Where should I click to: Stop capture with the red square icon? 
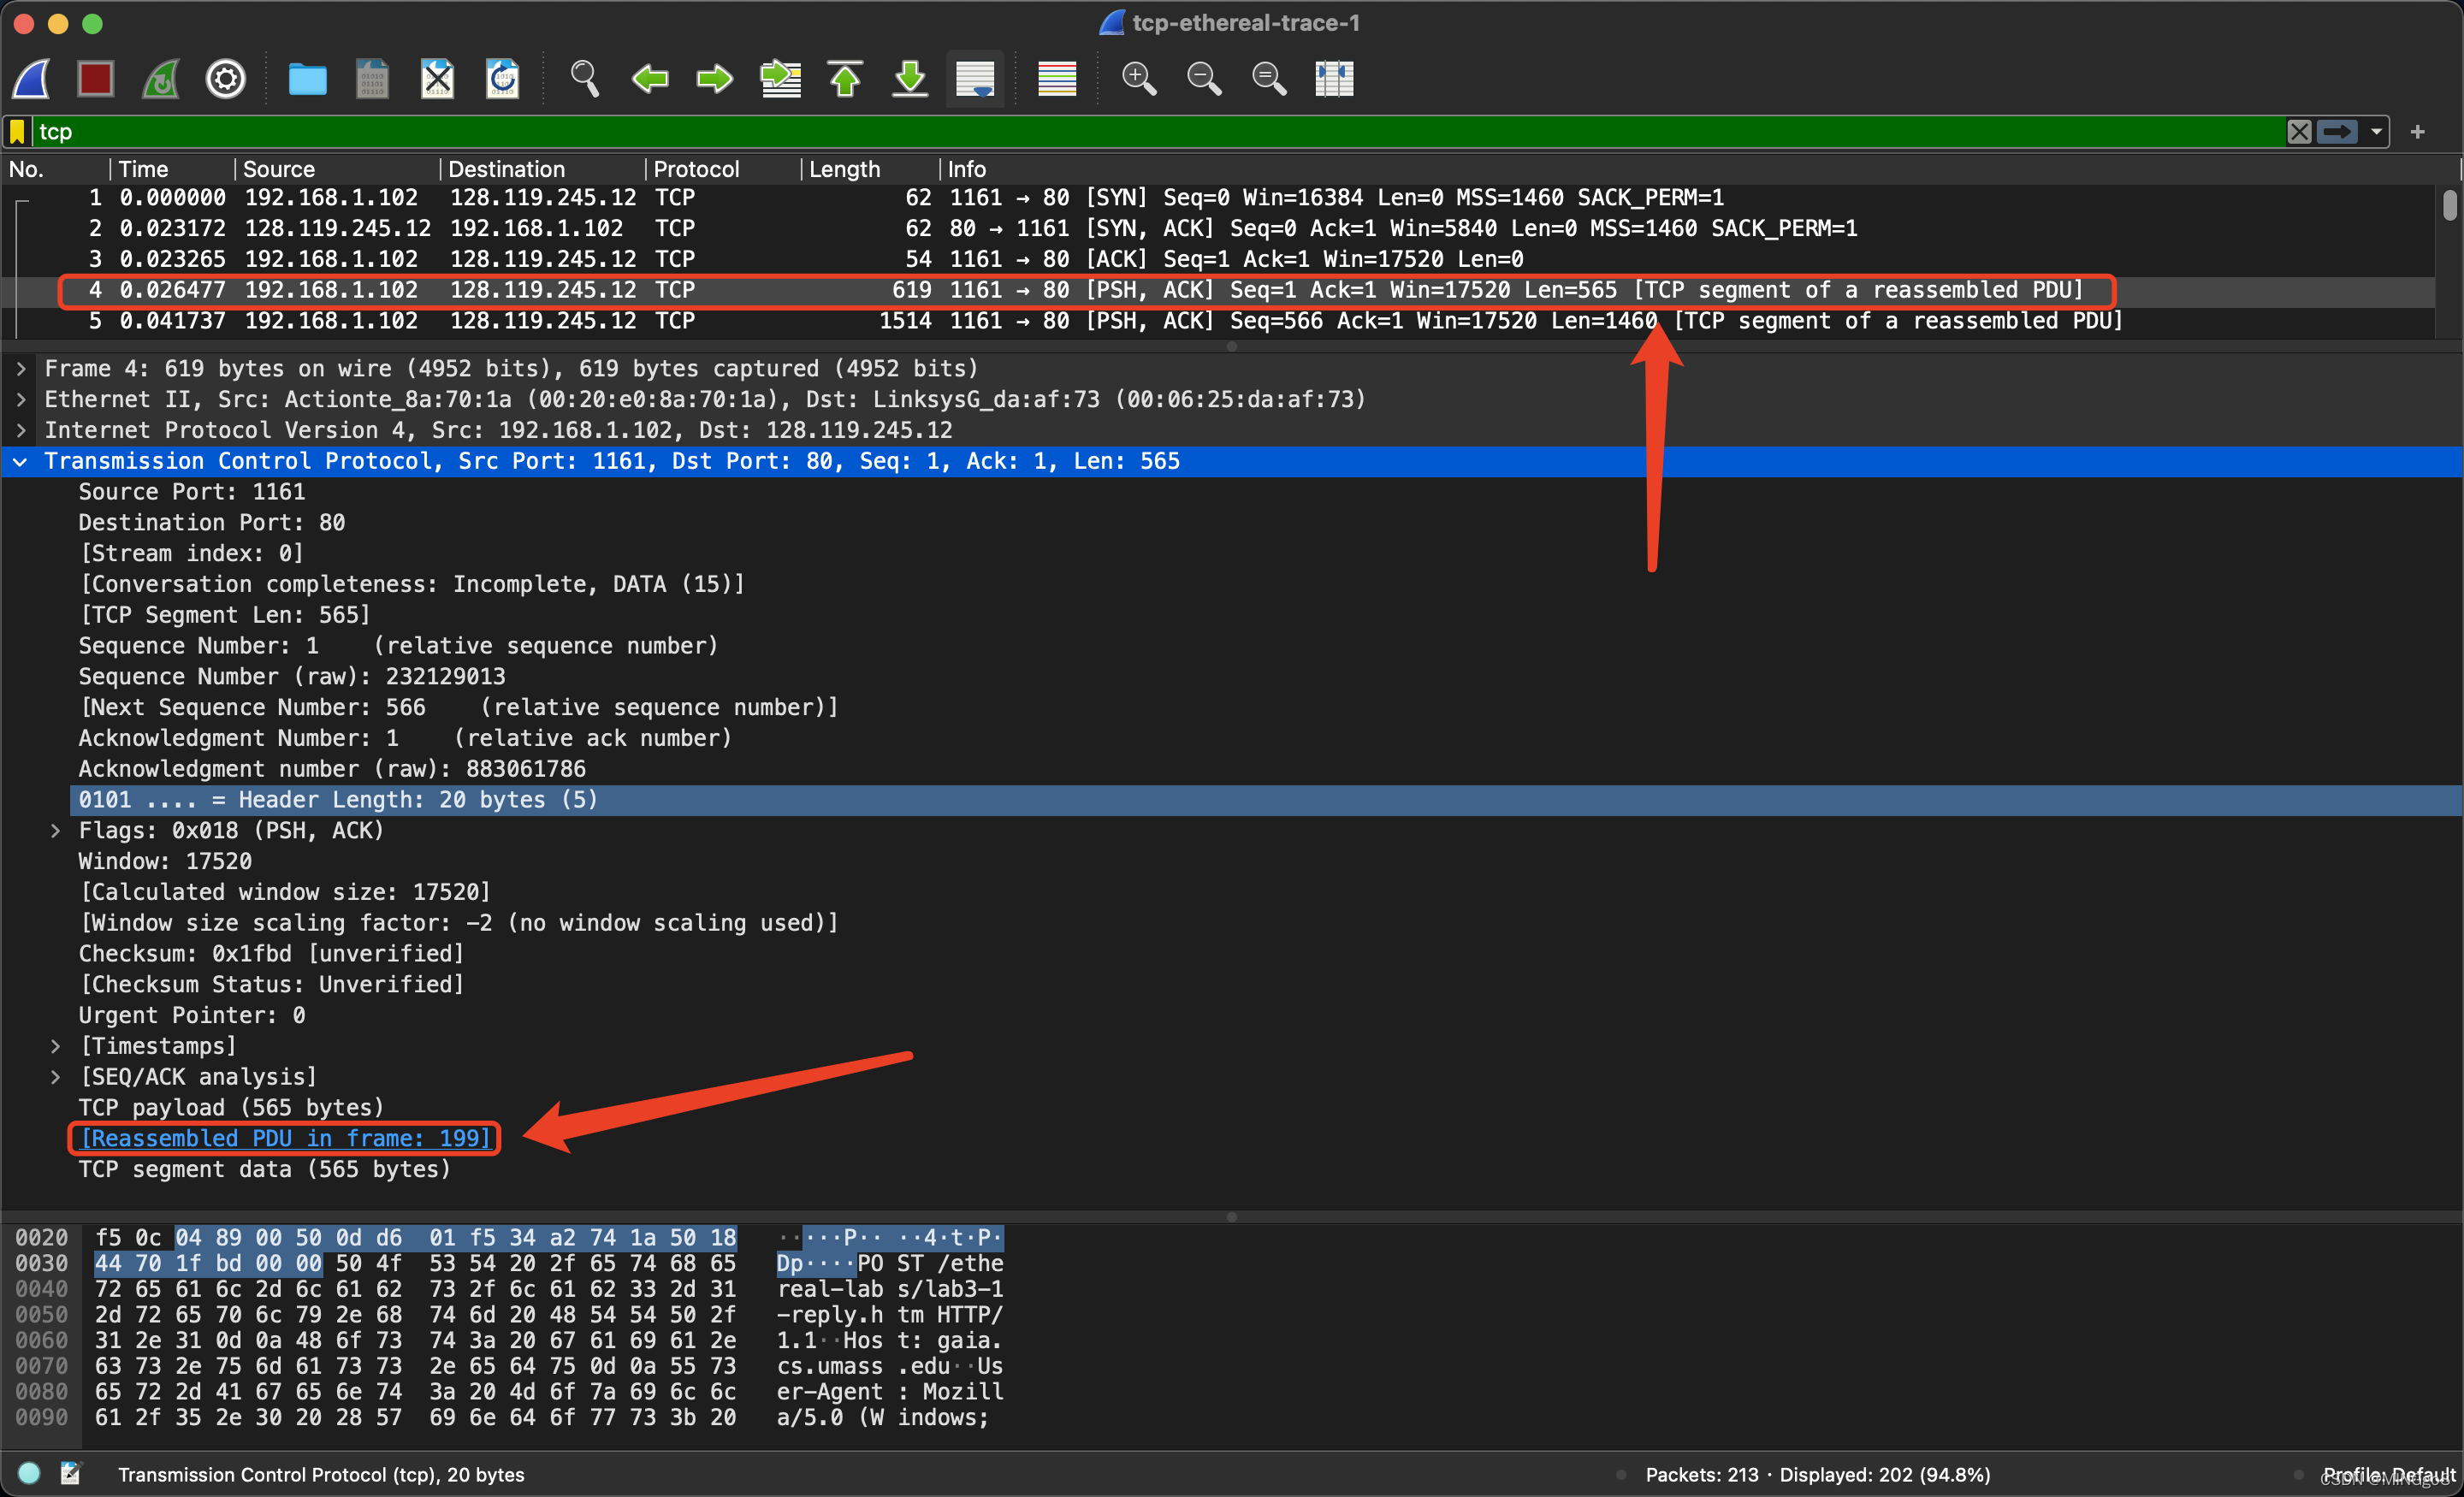[x=96, y=78]
